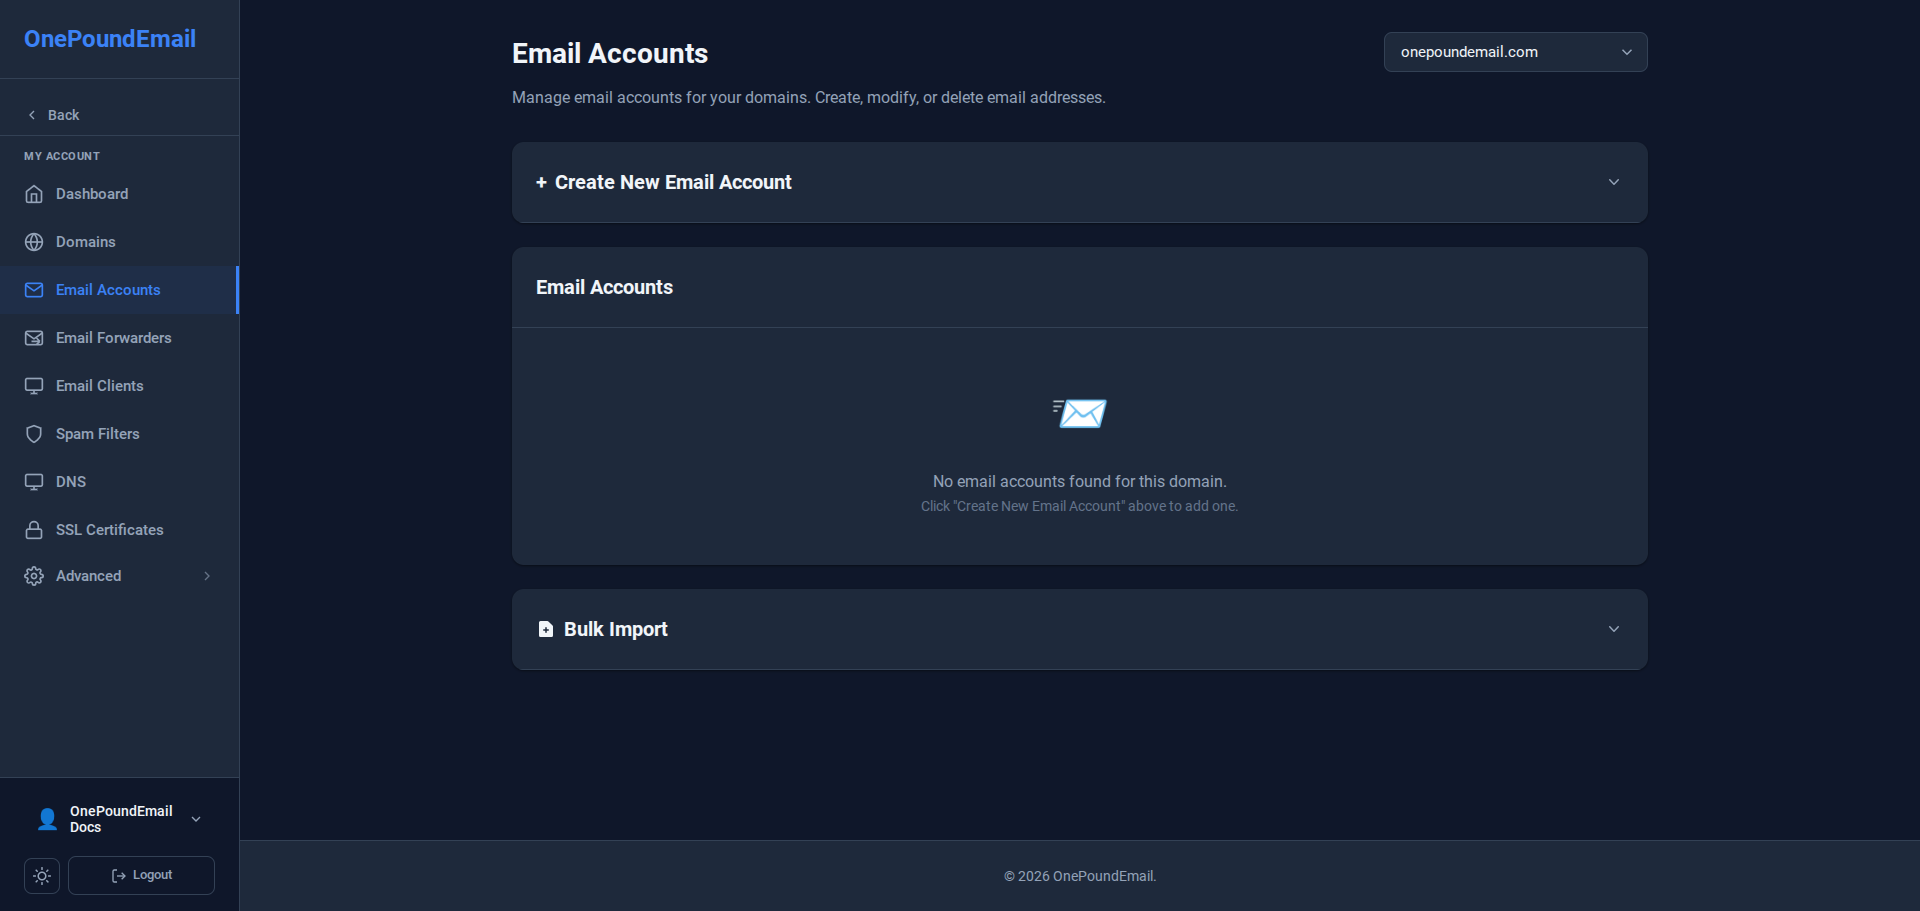Viewport: 1920px width, 911px height.
Task: Toggle light/dark theme with sun button
Action: (42, 876)
